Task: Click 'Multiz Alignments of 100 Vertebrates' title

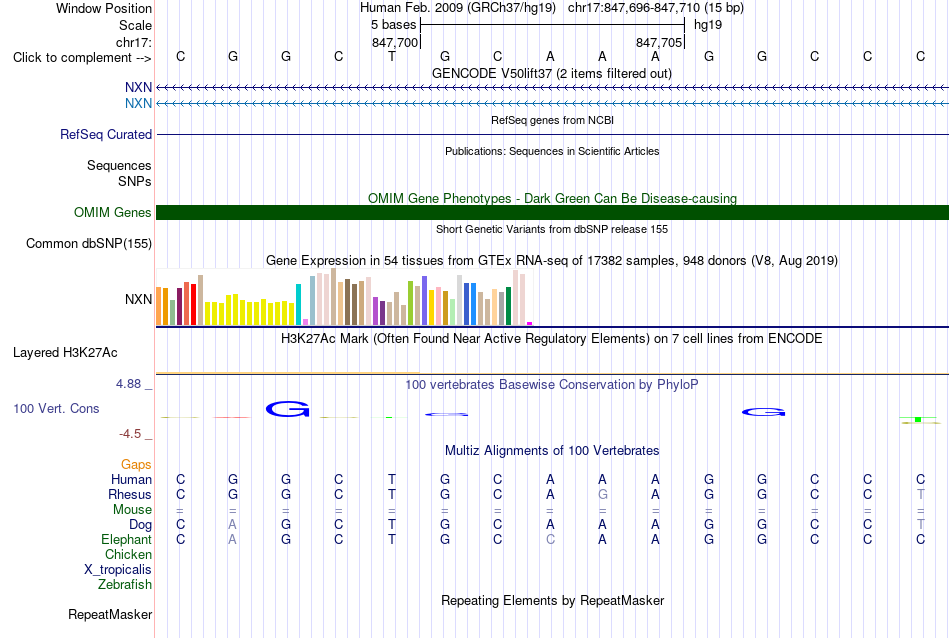Action: pos(552,450)
